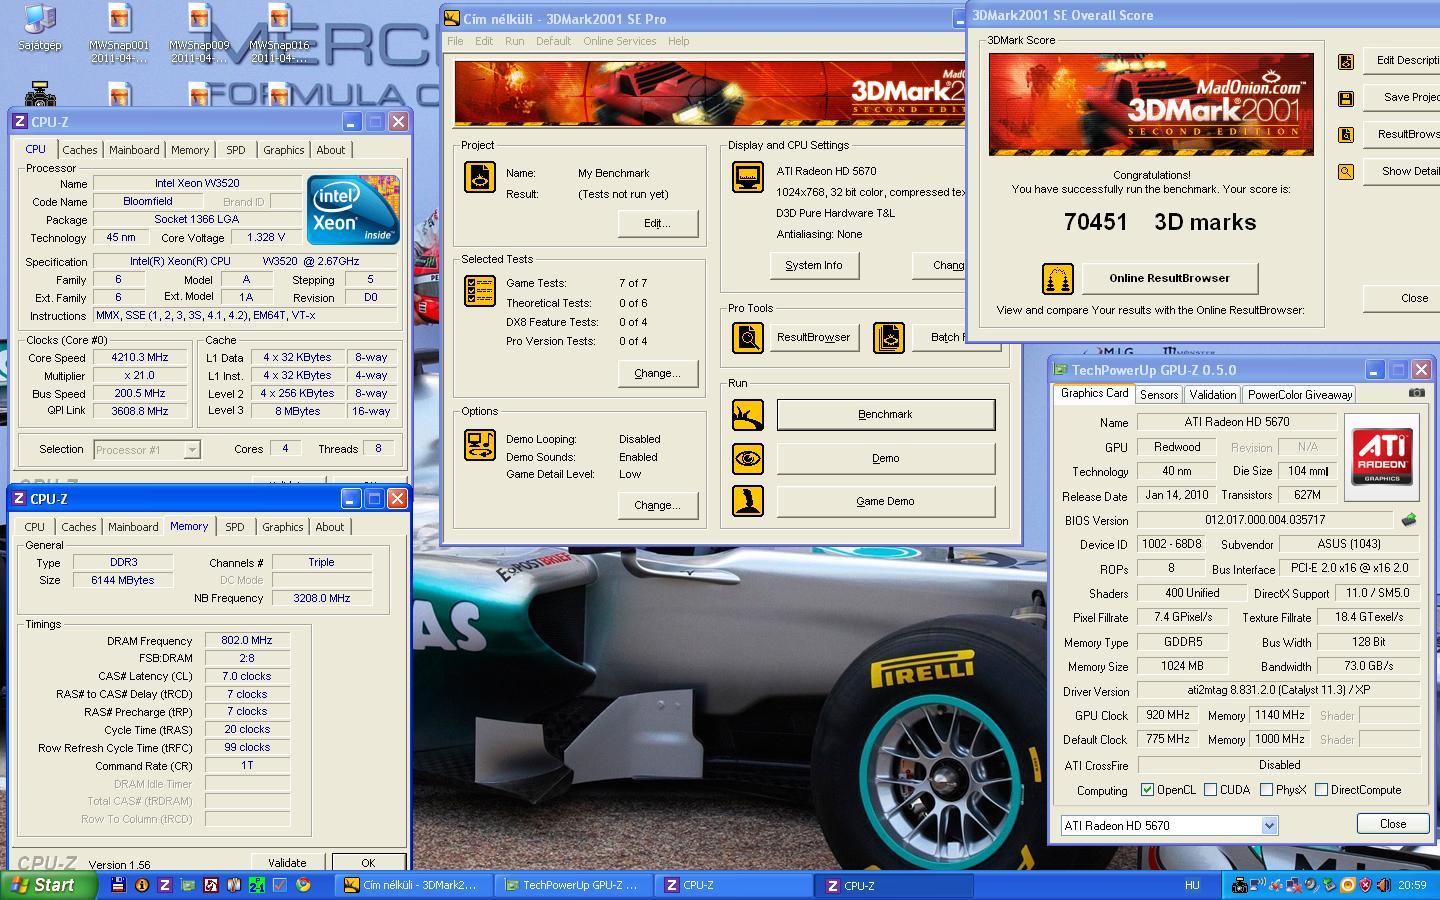Click the OK button in CPU-Z
Viewport: 1440px width, 900px height.
coord(368,862)
